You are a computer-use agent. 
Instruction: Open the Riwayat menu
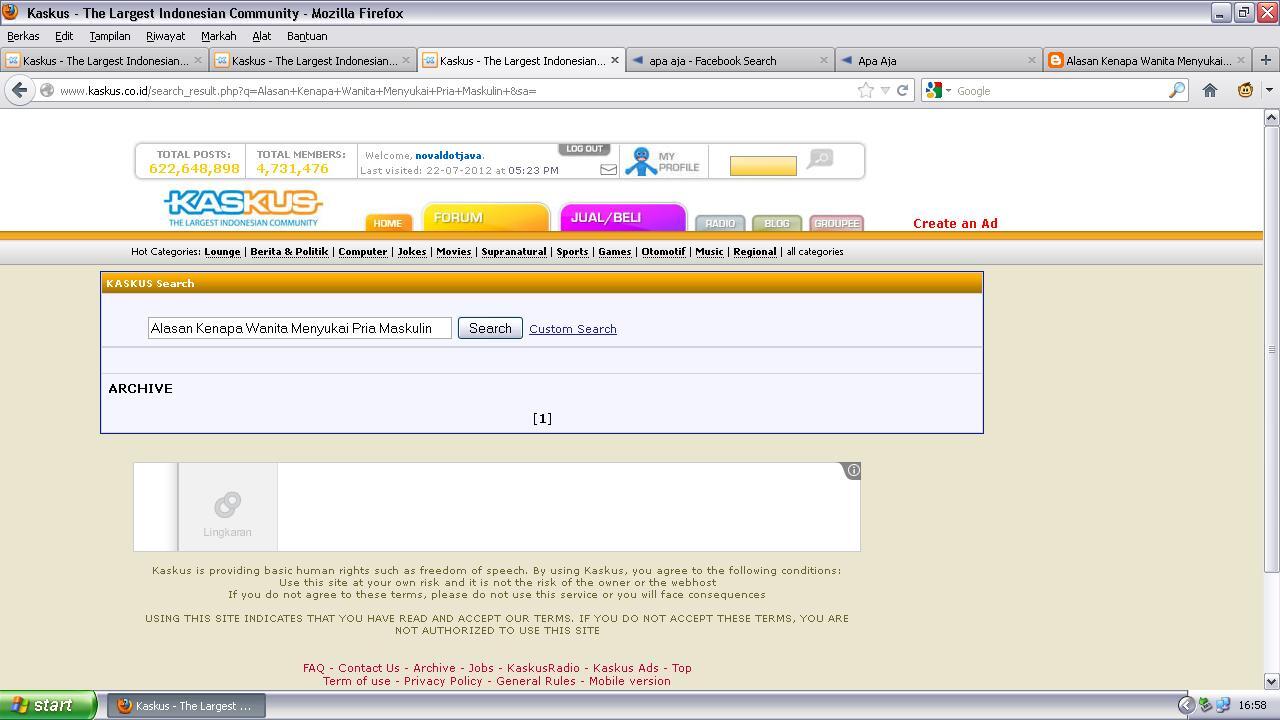click(x=165, y=36)
